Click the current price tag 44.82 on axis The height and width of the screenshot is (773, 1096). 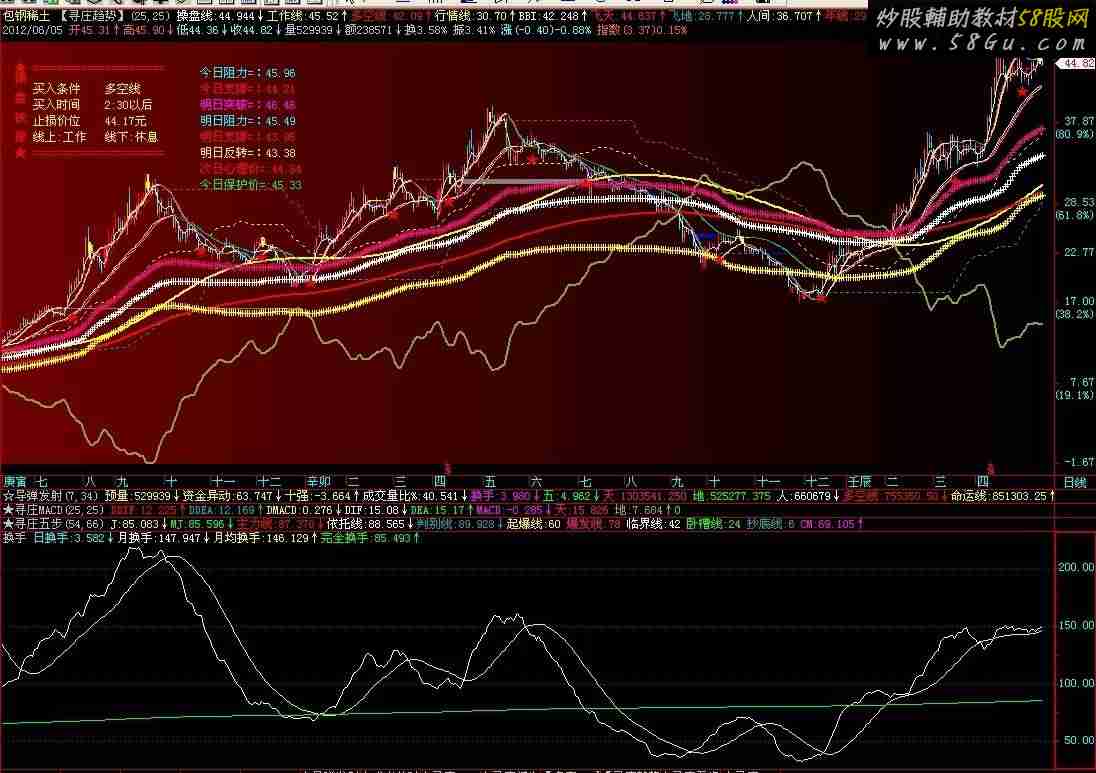pyautogui.click(x=1075, y=64)
